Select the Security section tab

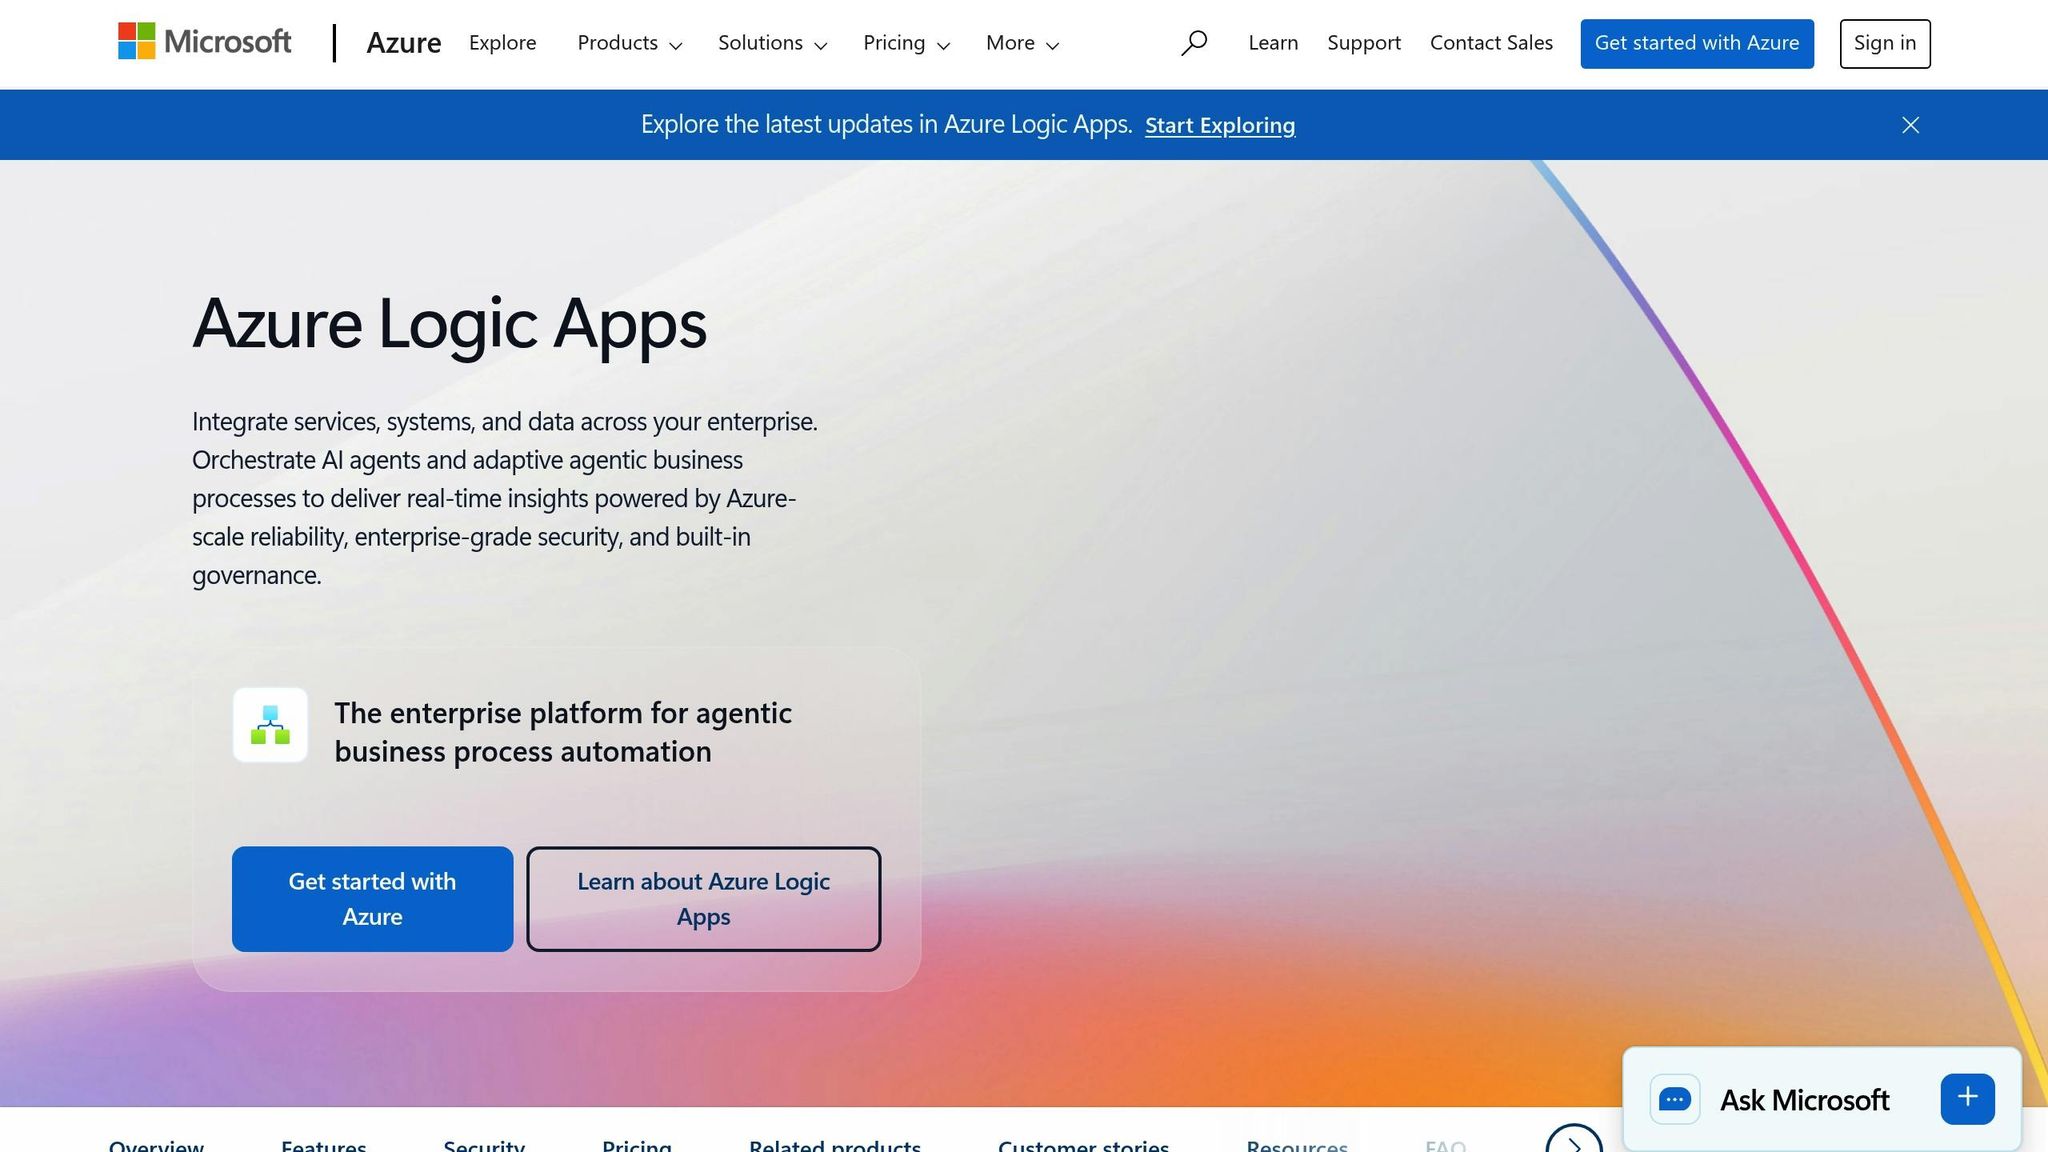coord(484,1147)
